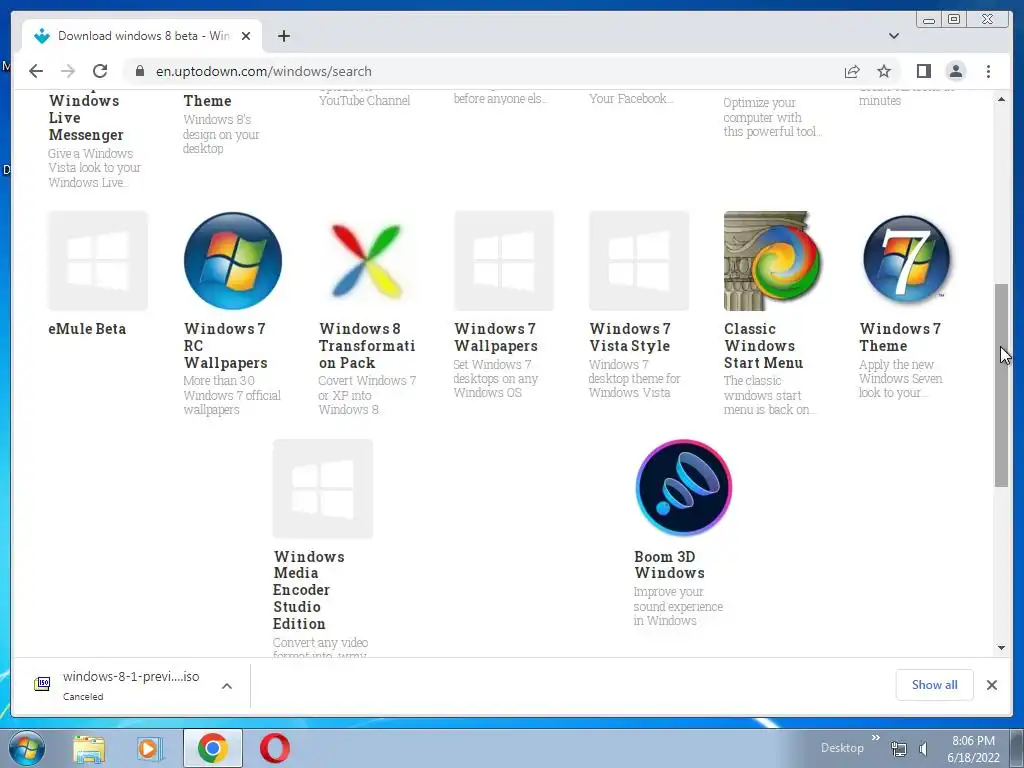Viewport: 1024px width, 768px height.
Task: Click the vertical scrollbar thumb
Action: [1001, 385]
